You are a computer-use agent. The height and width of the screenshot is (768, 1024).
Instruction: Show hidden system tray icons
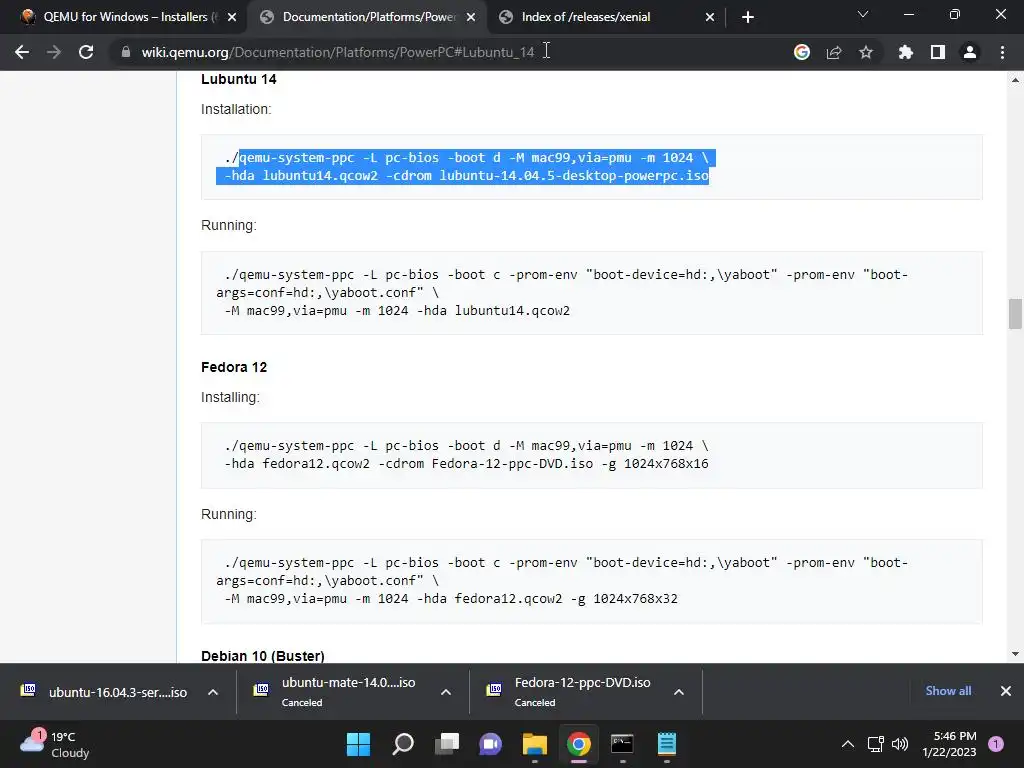[x=848, y=744]
